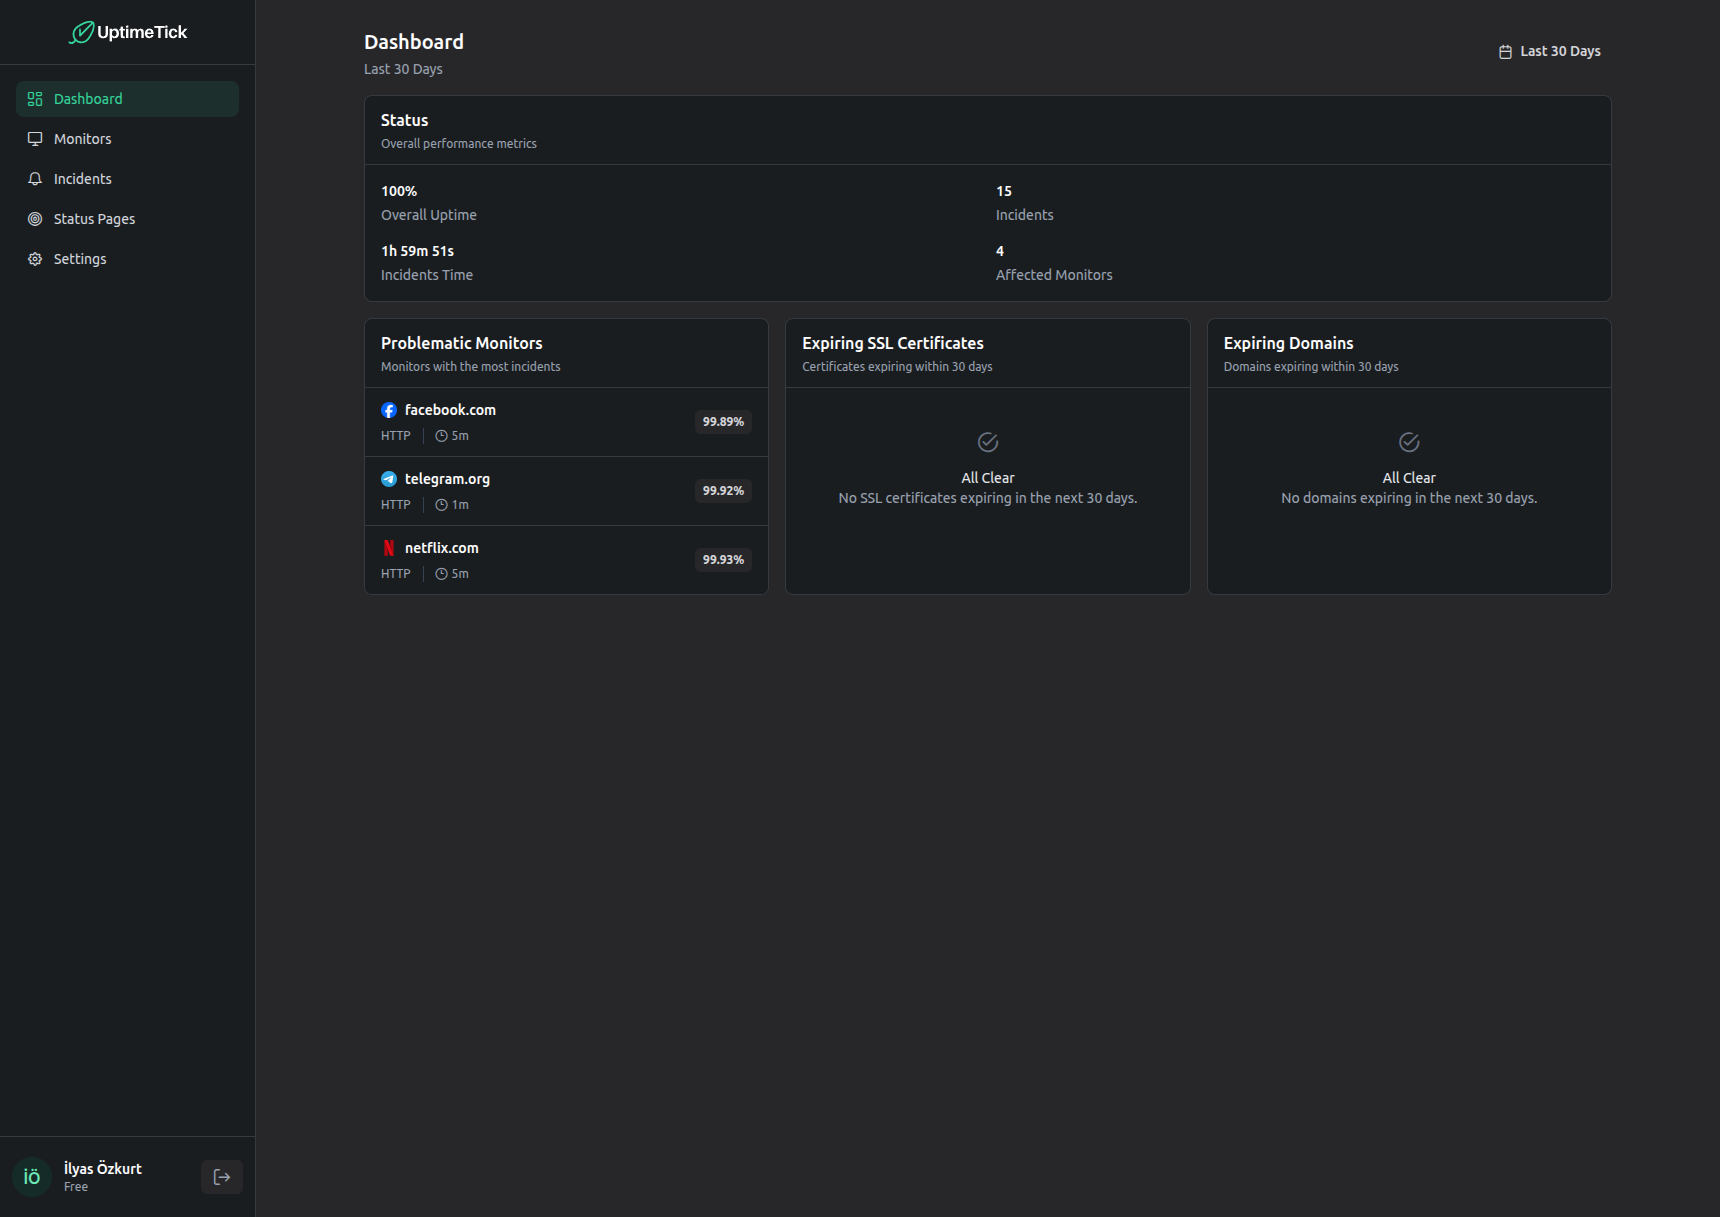The image size is (1720, 1217).
Task: Click the Expiring SSL Certificates heading
Action: click(893, 343)
